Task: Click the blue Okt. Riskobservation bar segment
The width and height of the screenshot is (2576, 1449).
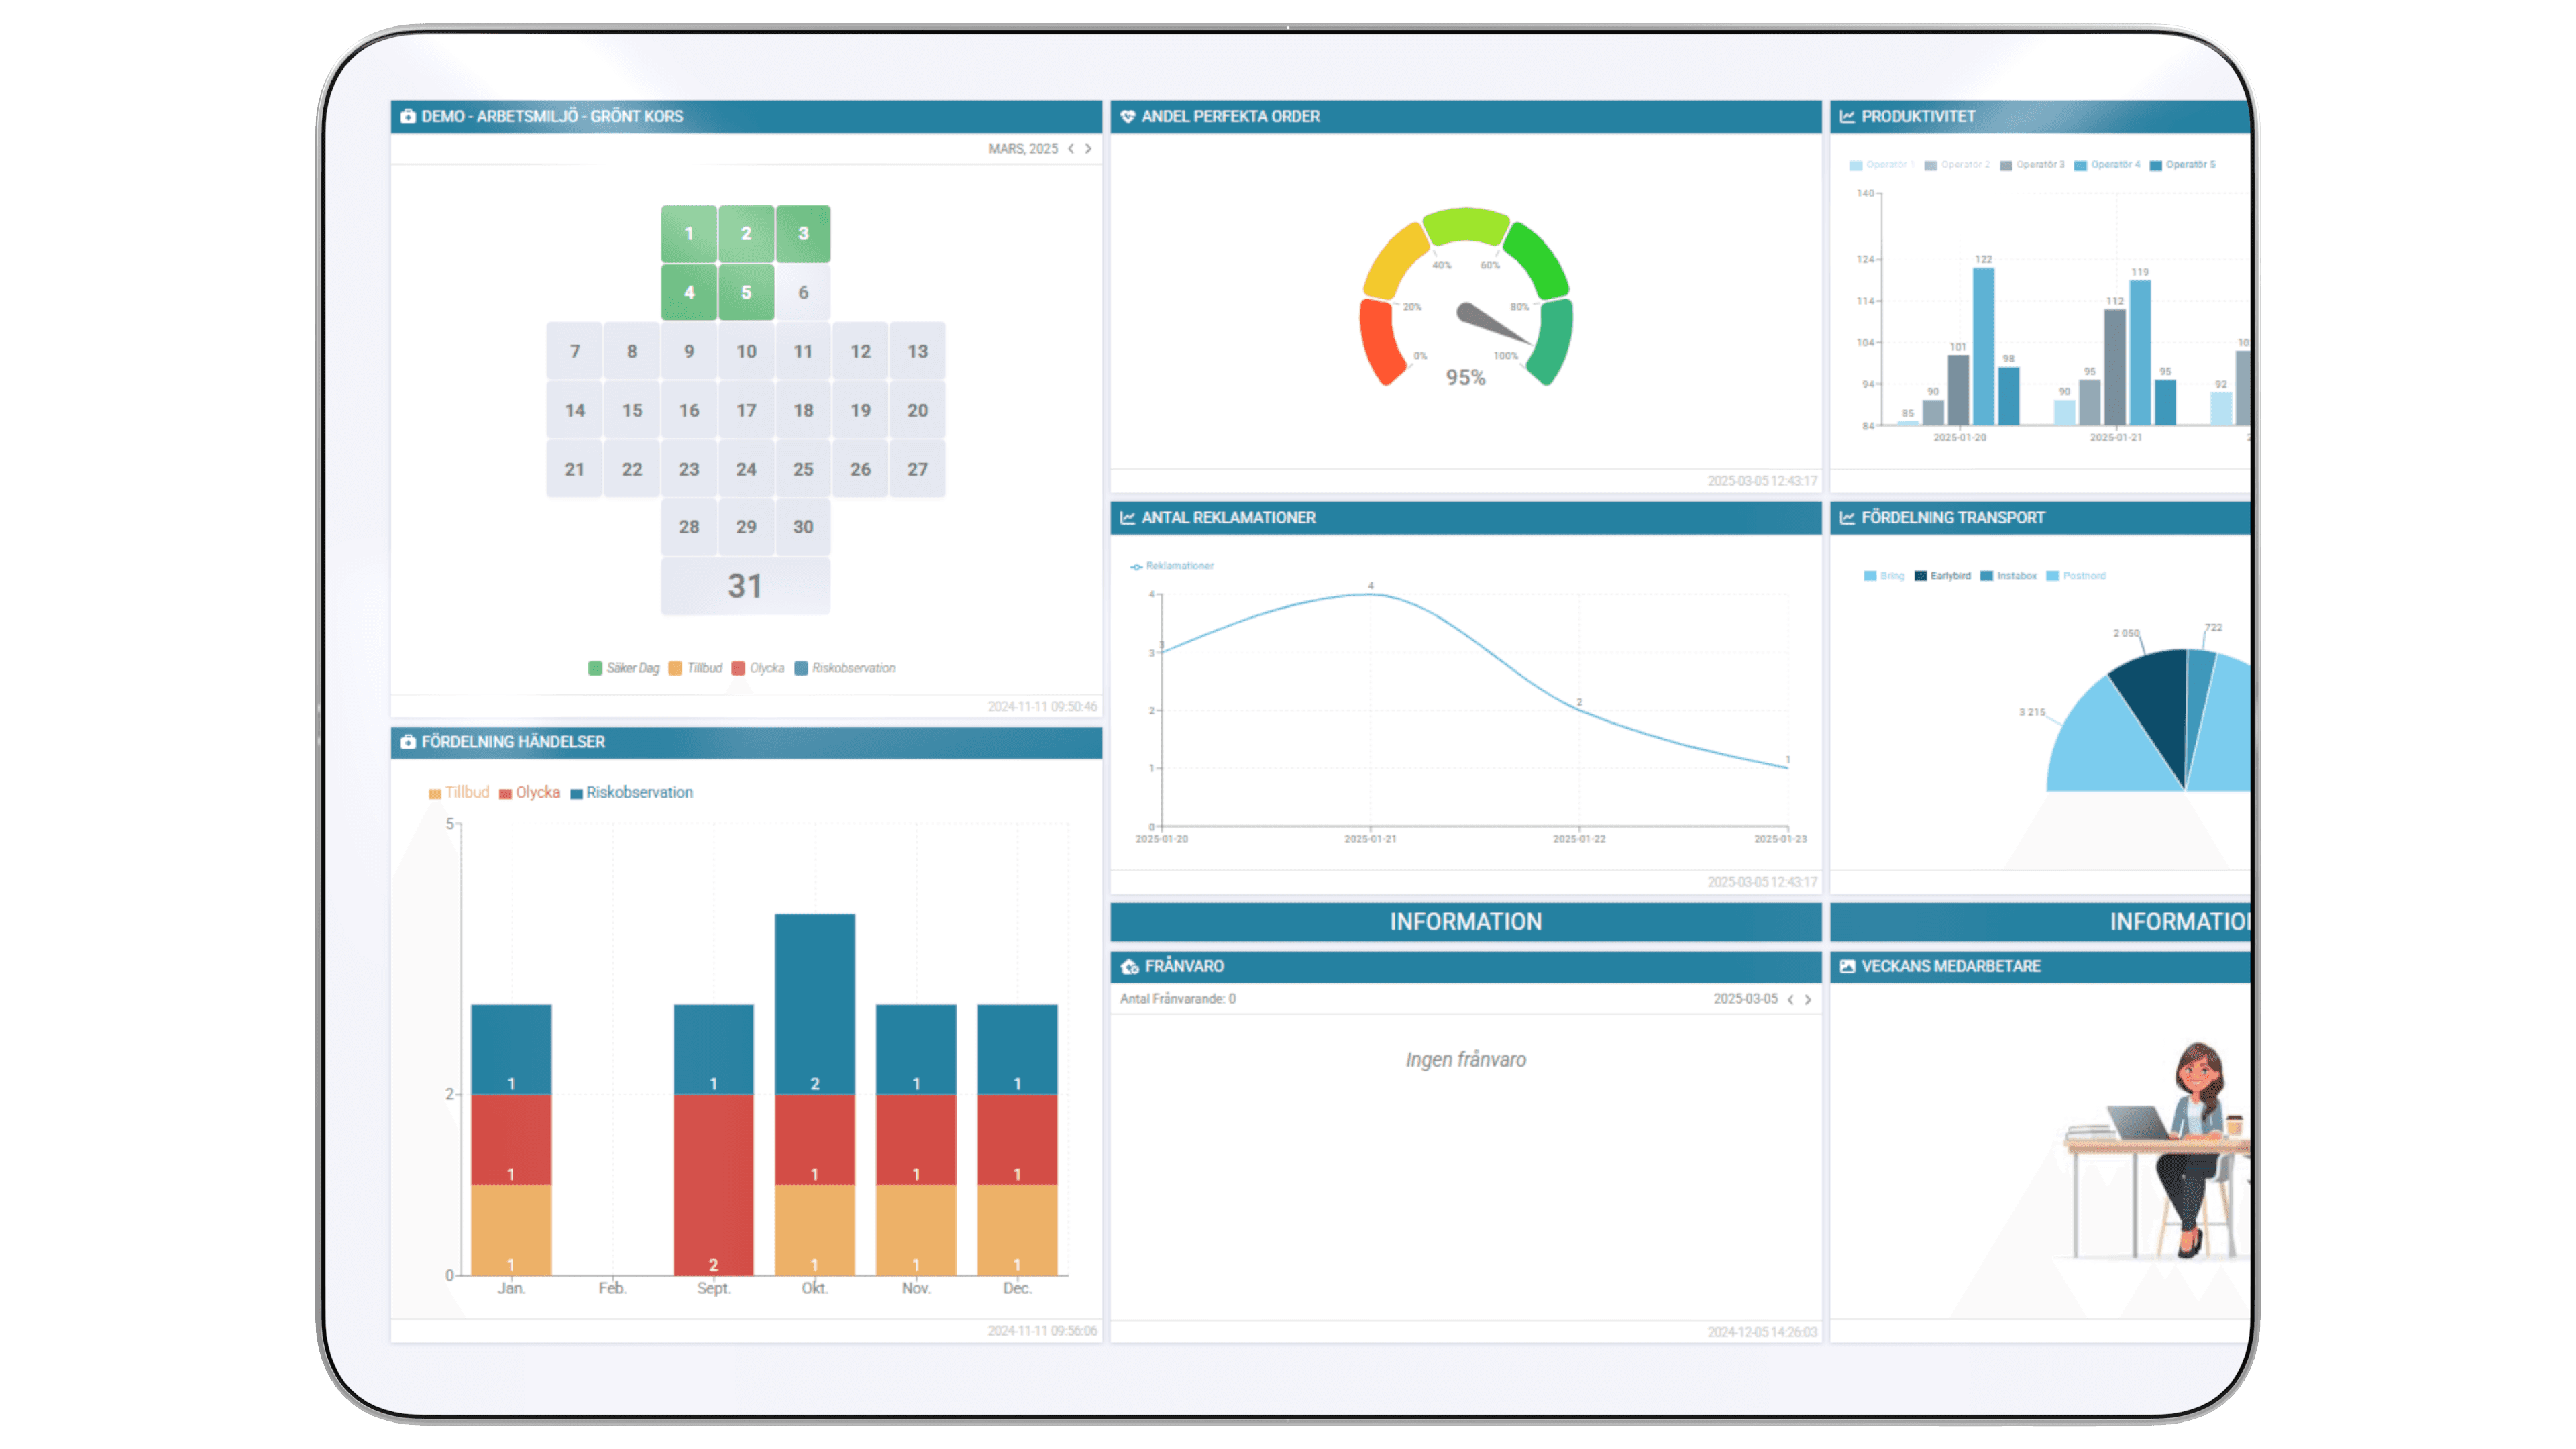Action: (814, 1003)
